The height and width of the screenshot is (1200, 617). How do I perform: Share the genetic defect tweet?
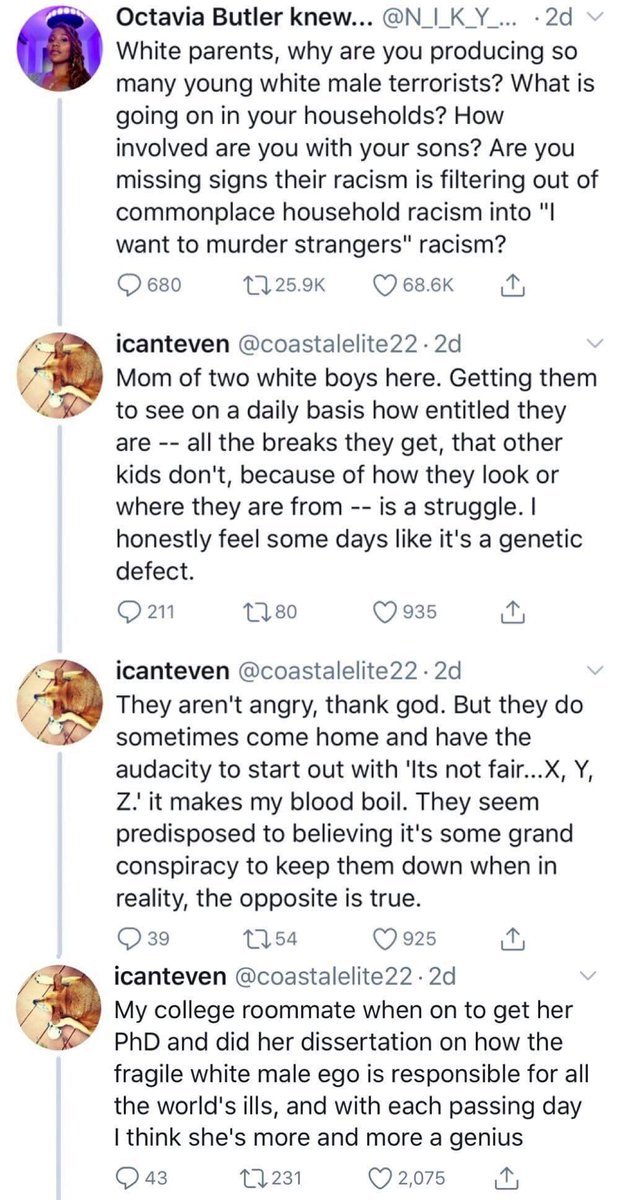(510, 610)
